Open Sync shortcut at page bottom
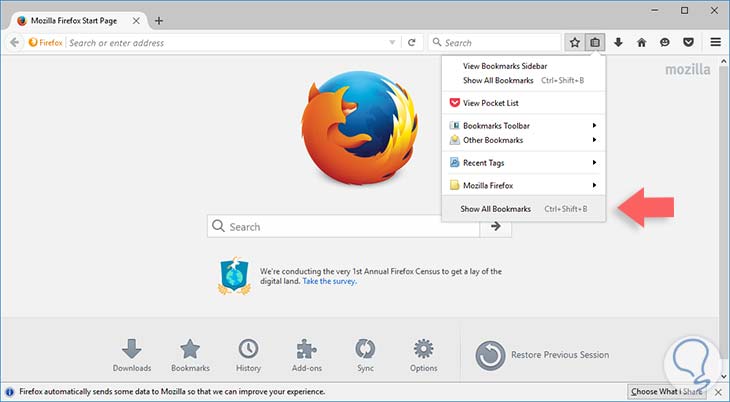730x402 pixels. tap(365, 355)
